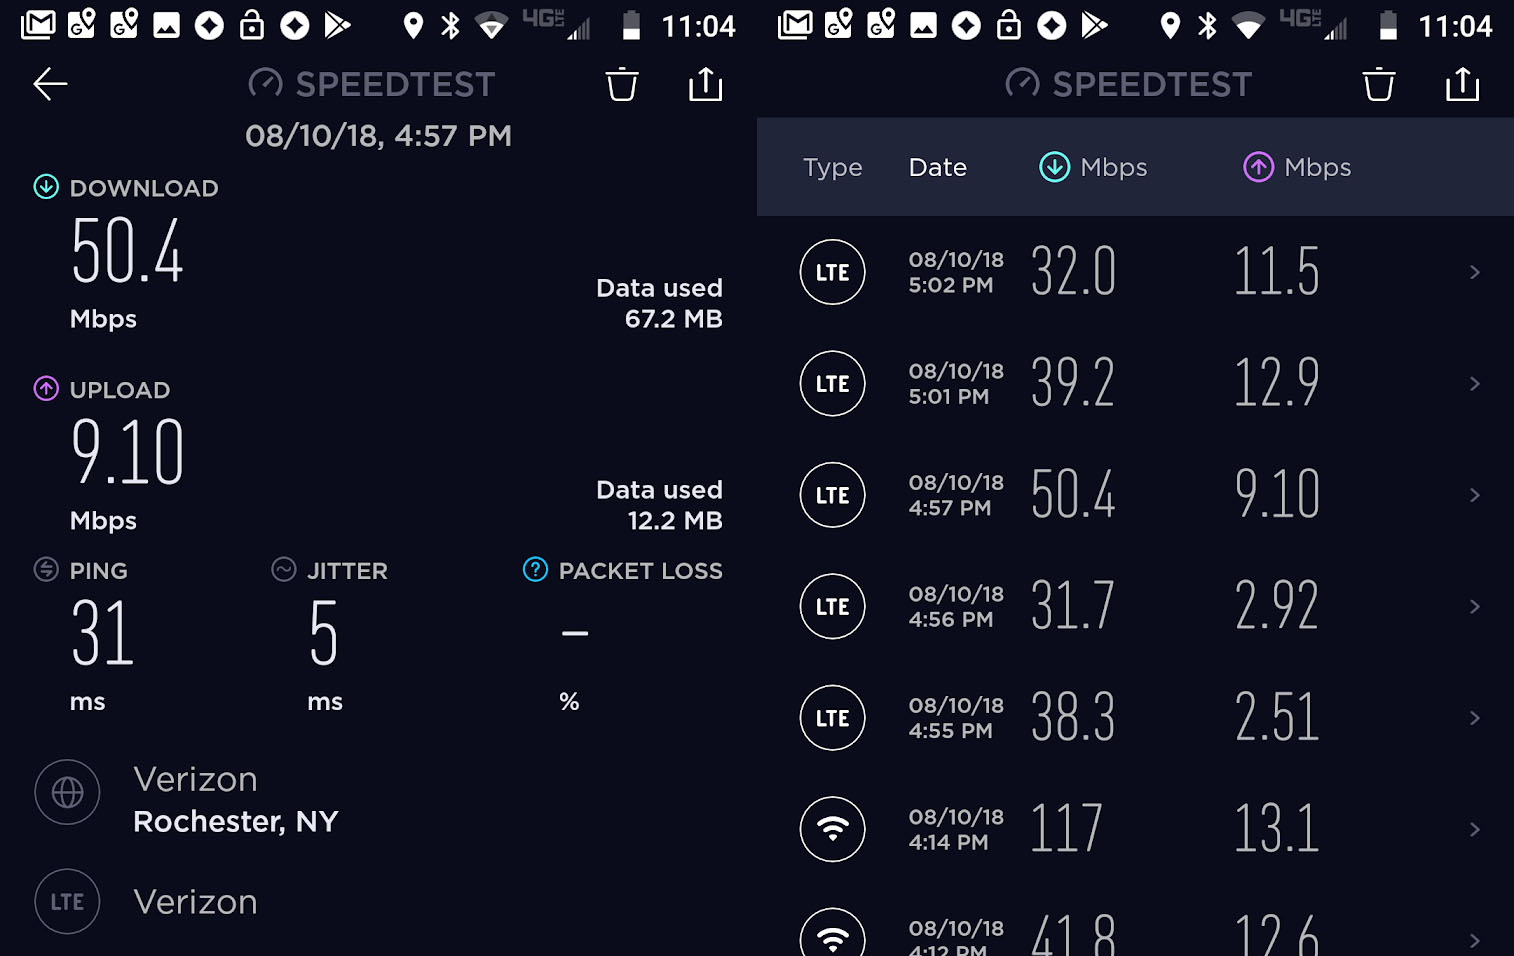Viewport: 1514px width, 956px height.
Task: Tap the share icon above the results list
Action: 1462,84
